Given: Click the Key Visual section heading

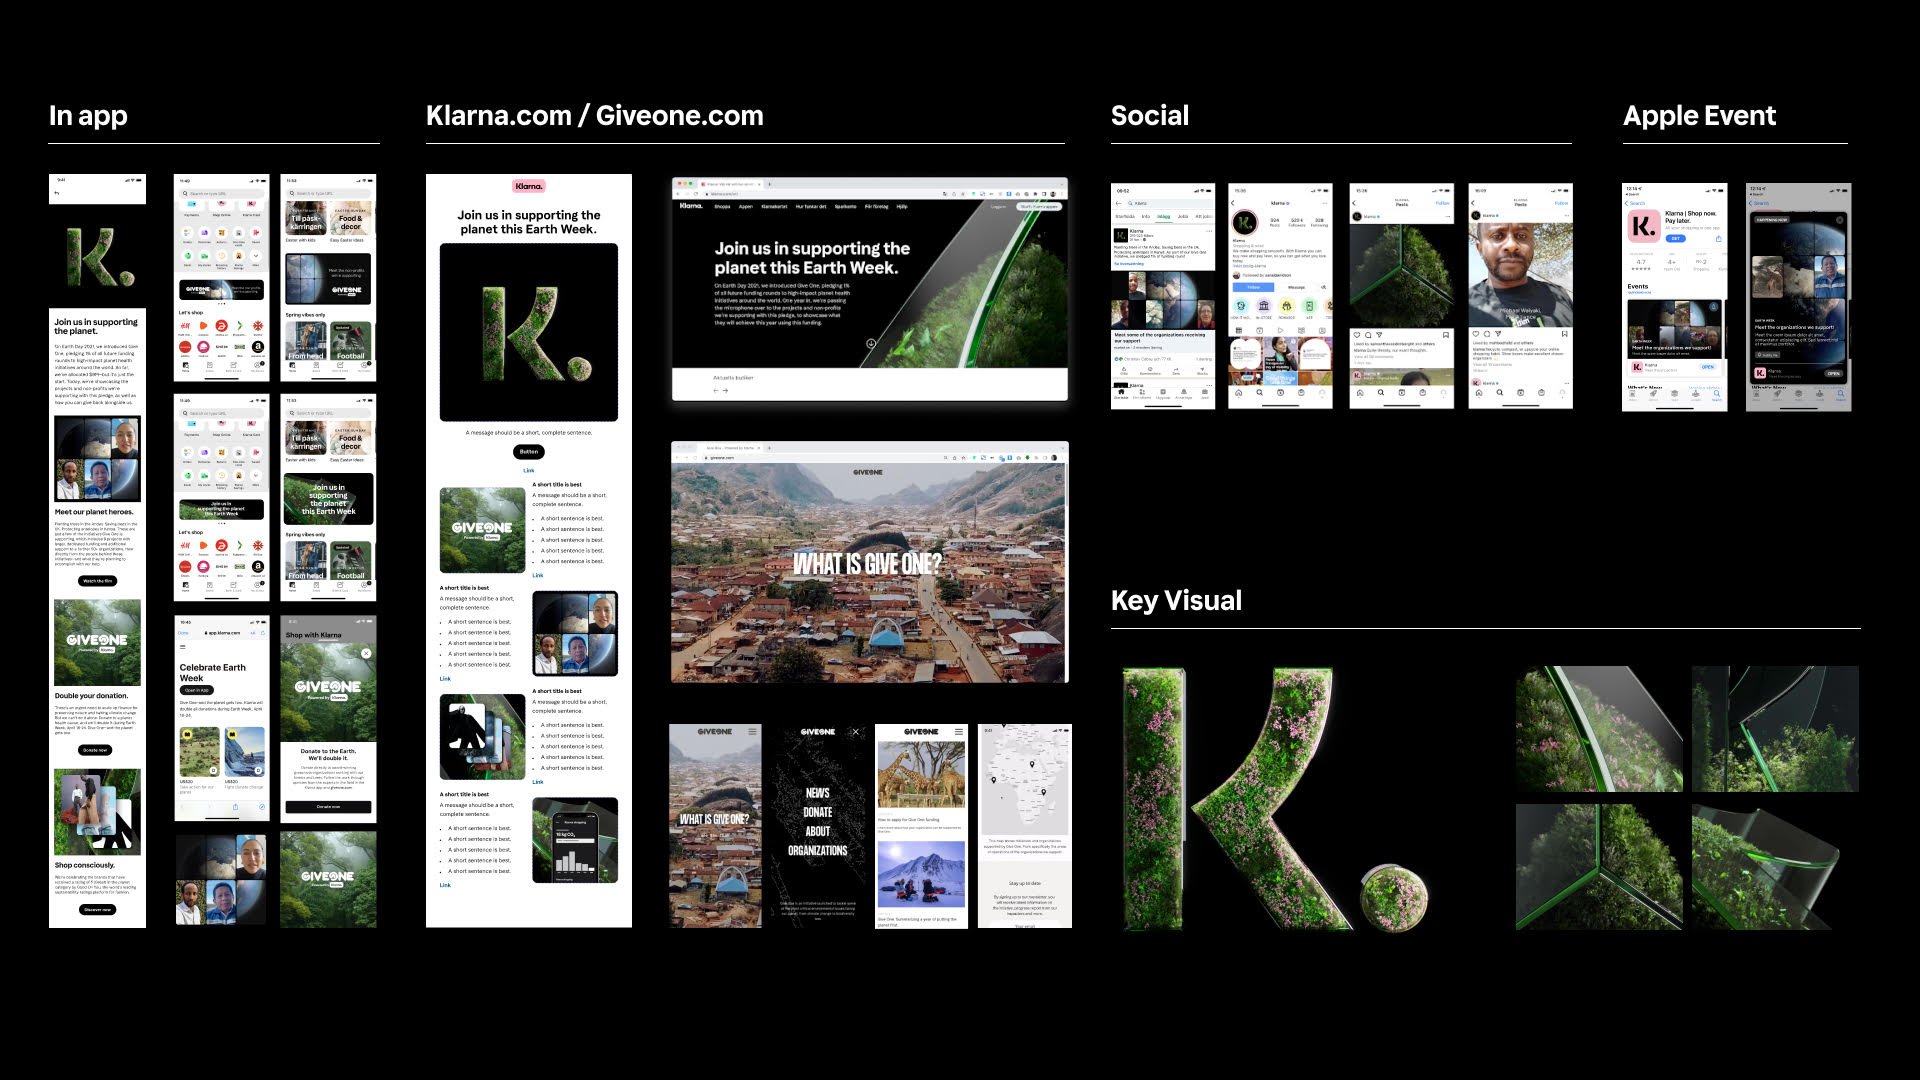Looking at the screenshot, I should tap(1176, 600).
